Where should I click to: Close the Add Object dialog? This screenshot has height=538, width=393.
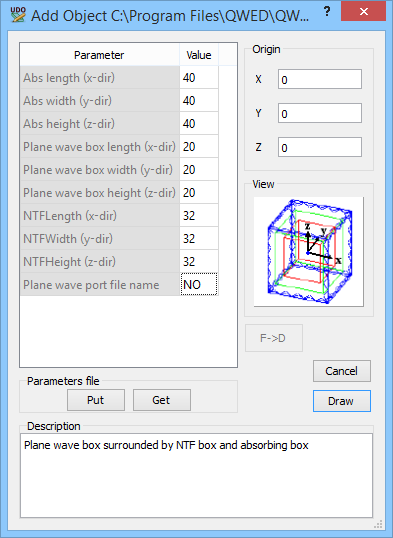[x=363, y=12]
